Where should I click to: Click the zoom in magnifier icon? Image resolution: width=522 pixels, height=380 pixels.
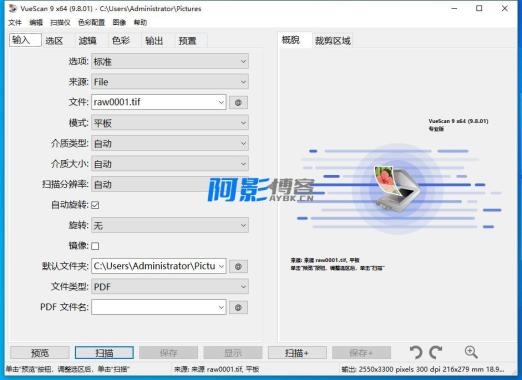[x=471, y=352]
